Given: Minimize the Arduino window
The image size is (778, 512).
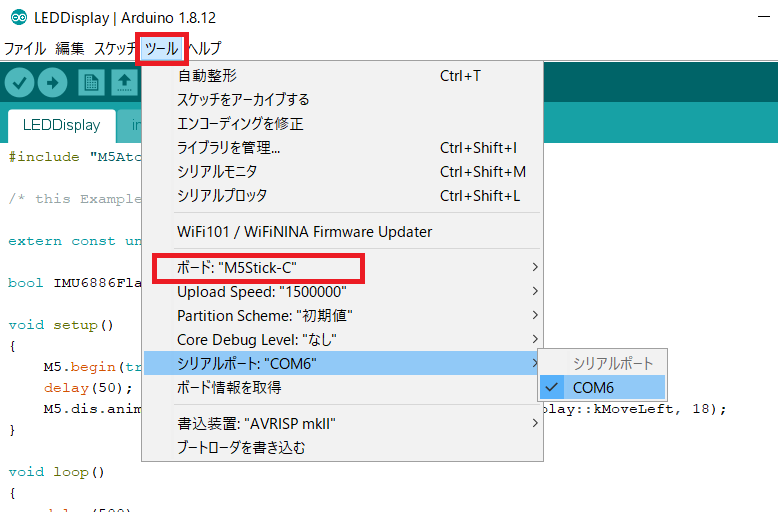Looking at the screenshot, I should pos(764,17).
